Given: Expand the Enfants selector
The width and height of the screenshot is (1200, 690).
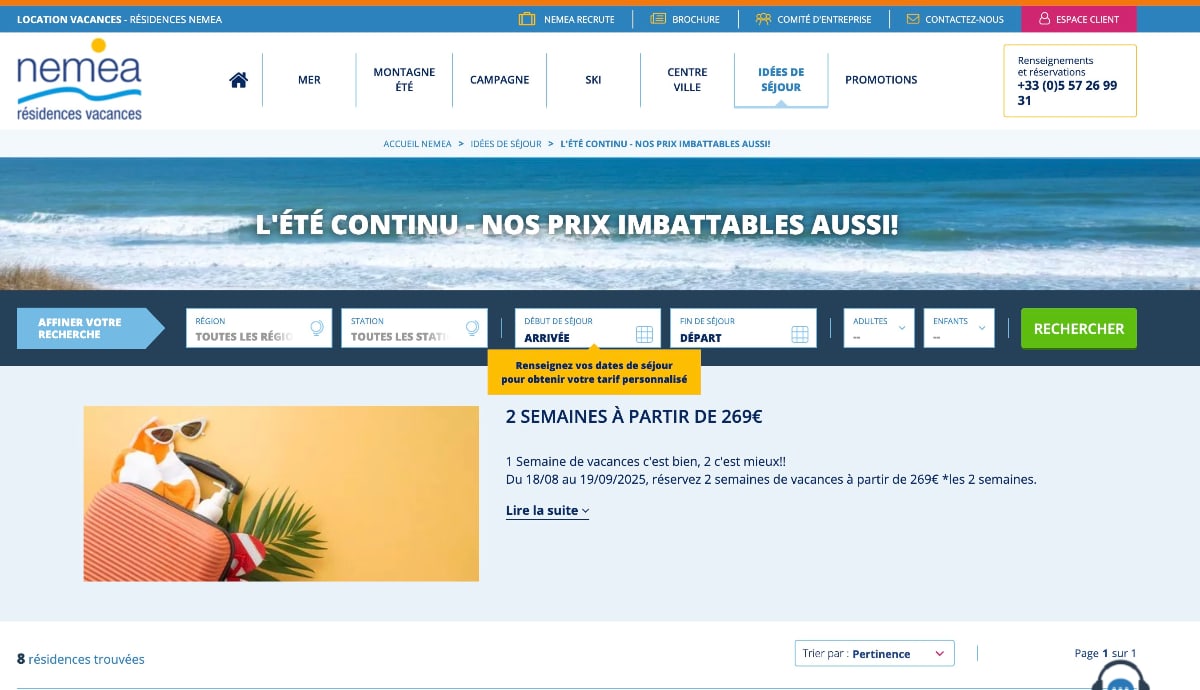Looking at the screenshot, I should point(959,329).
